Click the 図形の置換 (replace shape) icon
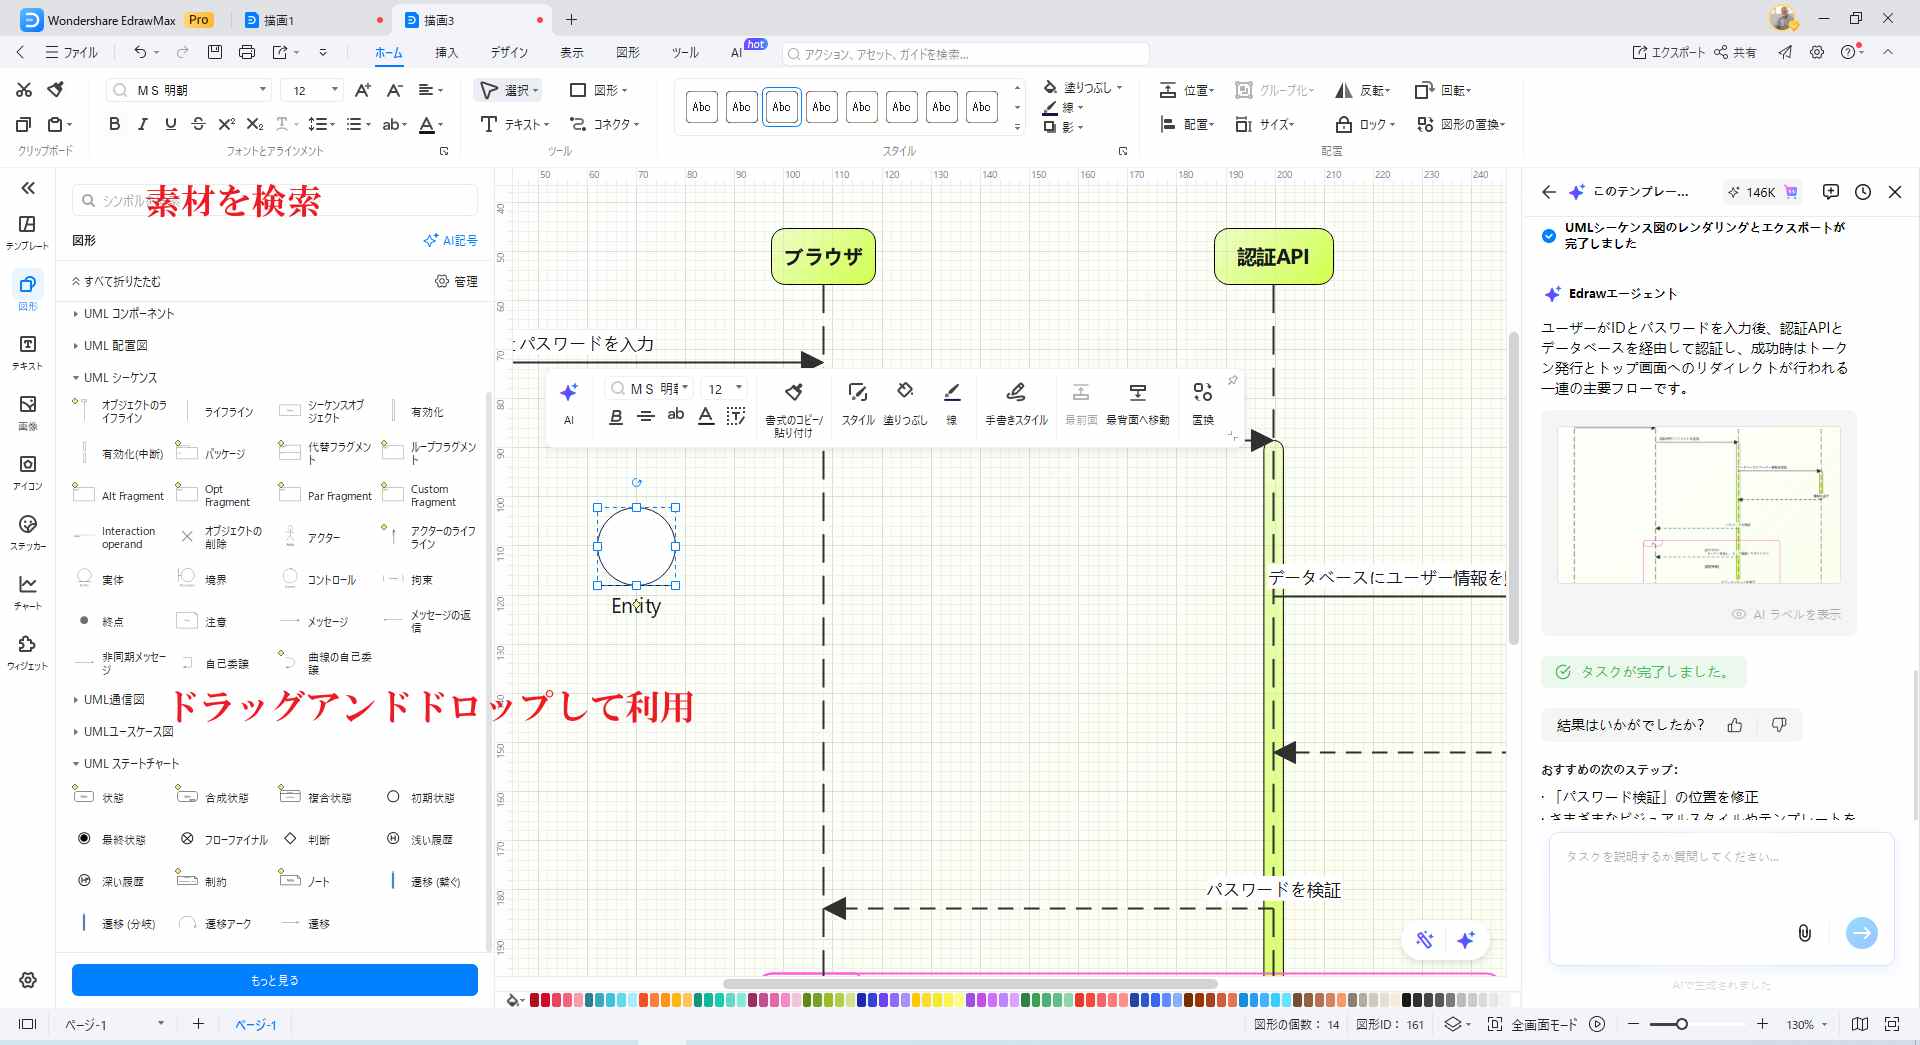1920x1045 pixels. click(1459, 124)
